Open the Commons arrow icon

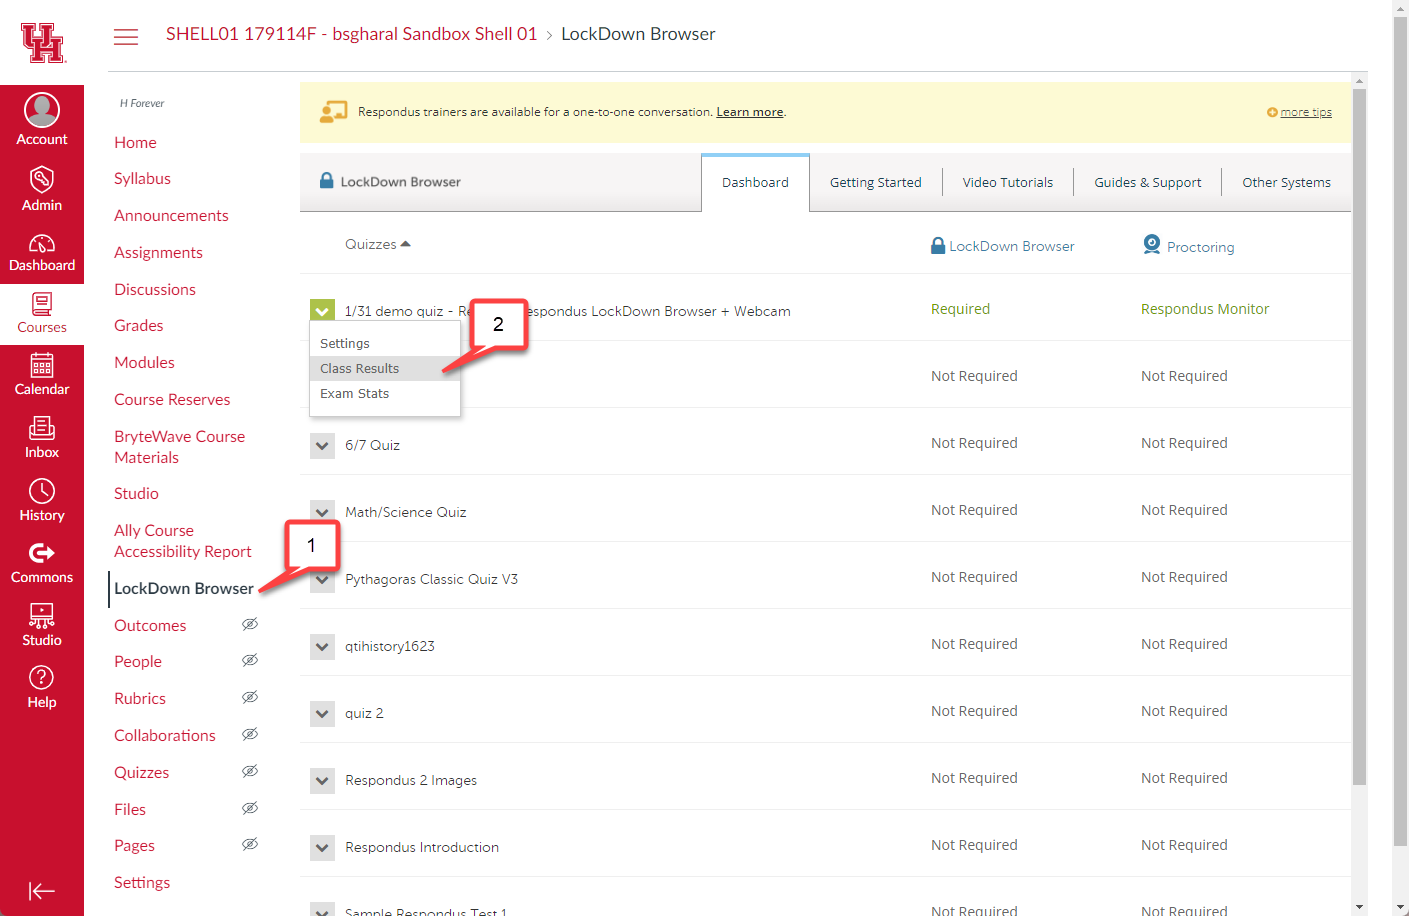click(42, 553)
